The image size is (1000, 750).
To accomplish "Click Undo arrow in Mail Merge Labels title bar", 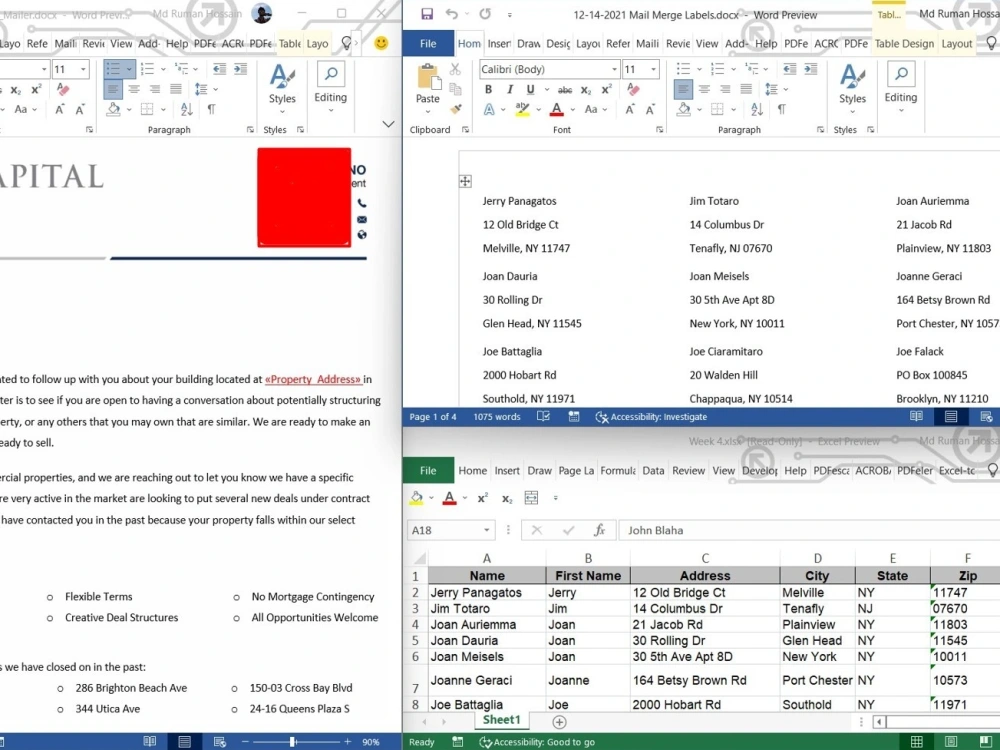I will [452, 14].
